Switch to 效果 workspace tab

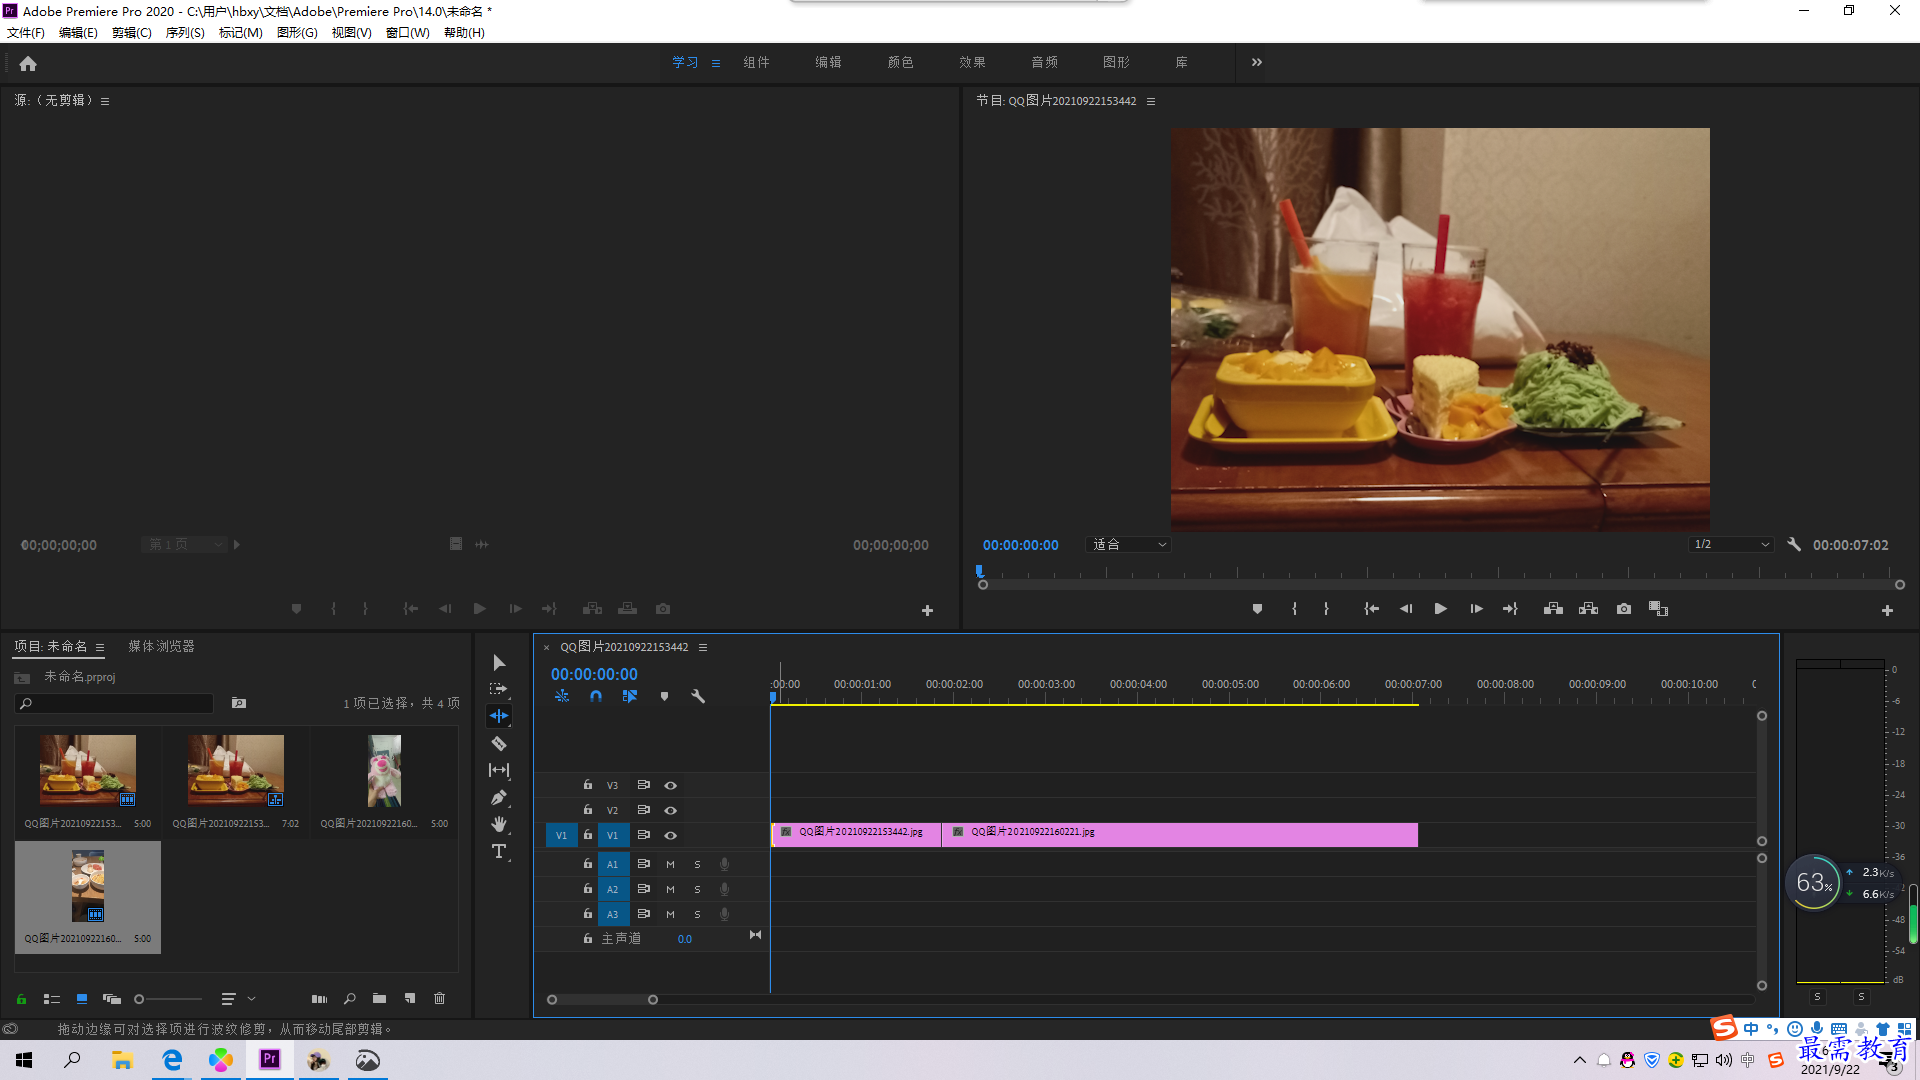pyautogui.click(x=972, y=62)
